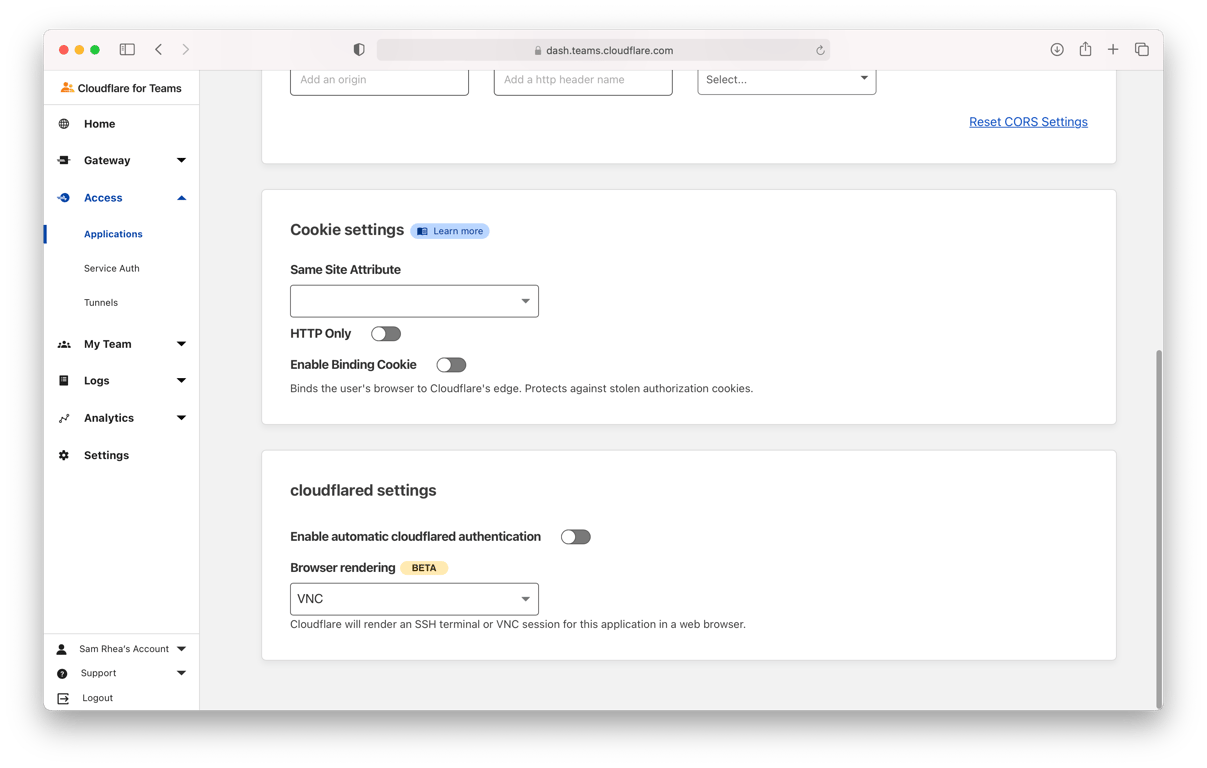Open the Same Site Attribute dropdown

(414, 301)
